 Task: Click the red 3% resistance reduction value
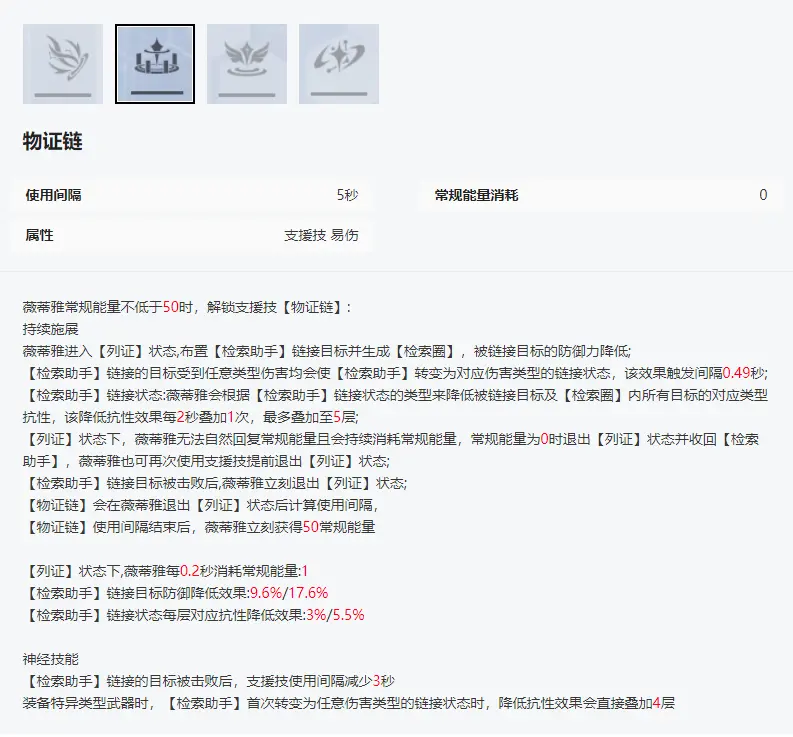[x=314, y=615]
